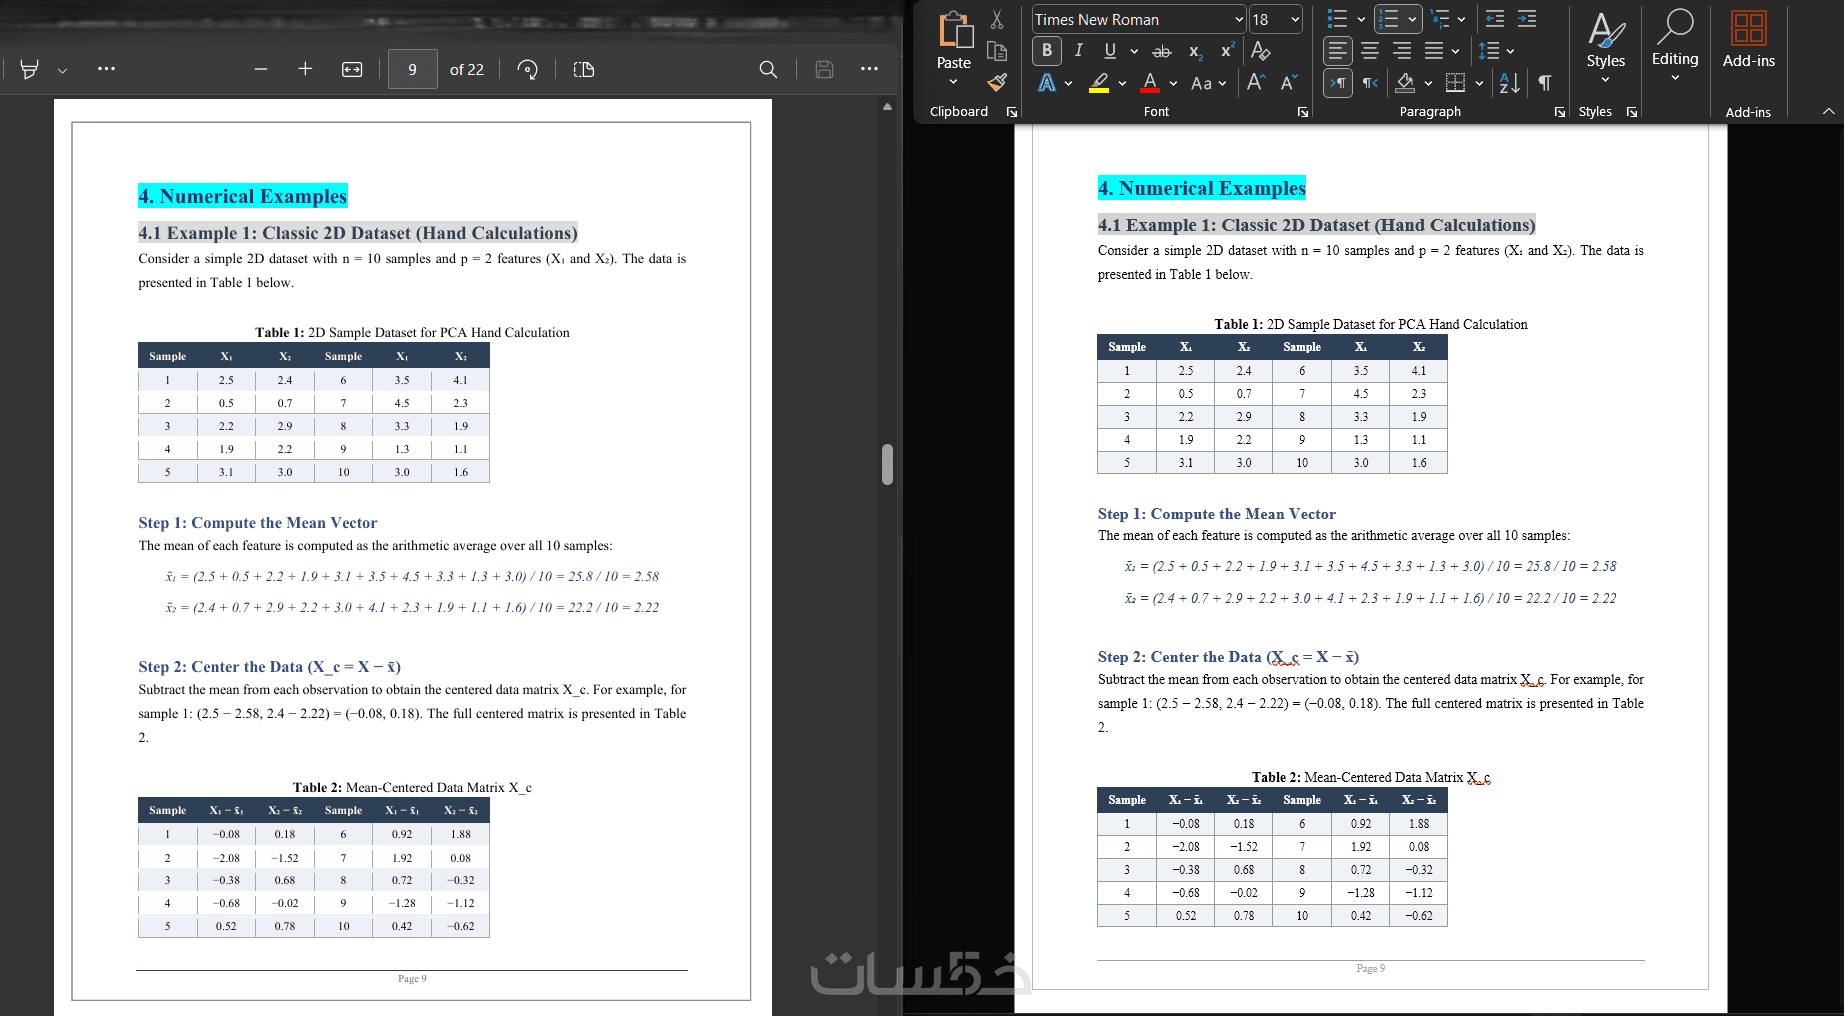
Task: Increase font size with grow icon
Action: click(1256, 83)
